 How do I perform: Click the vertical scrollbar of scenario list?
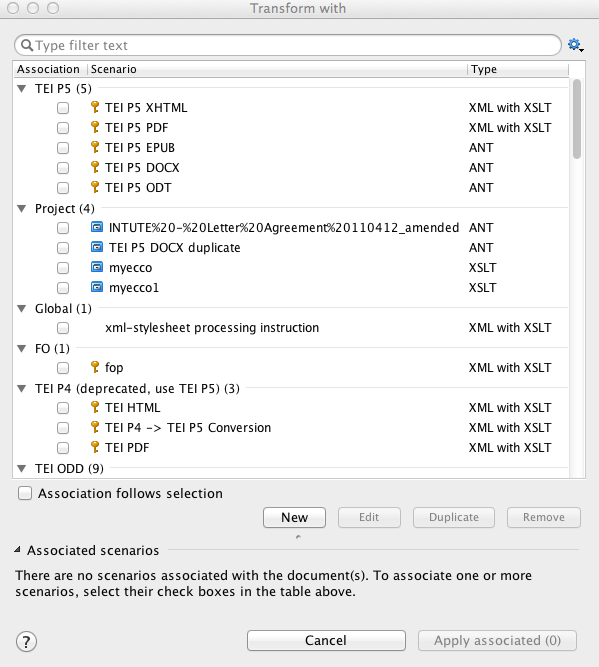click(x=576, y=276)
